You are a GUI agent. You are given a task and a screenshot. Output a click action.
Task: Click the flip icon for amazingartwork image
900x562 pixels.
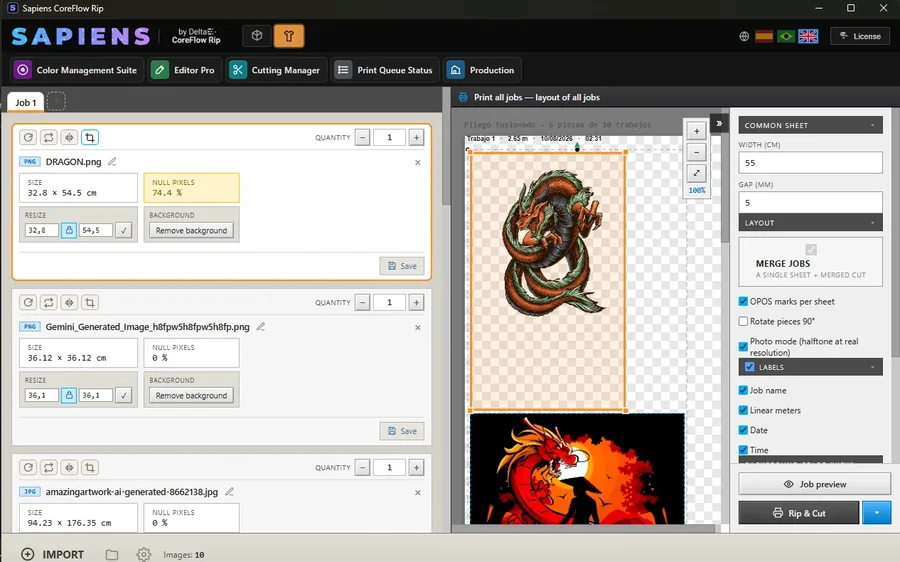pos(49,467)
